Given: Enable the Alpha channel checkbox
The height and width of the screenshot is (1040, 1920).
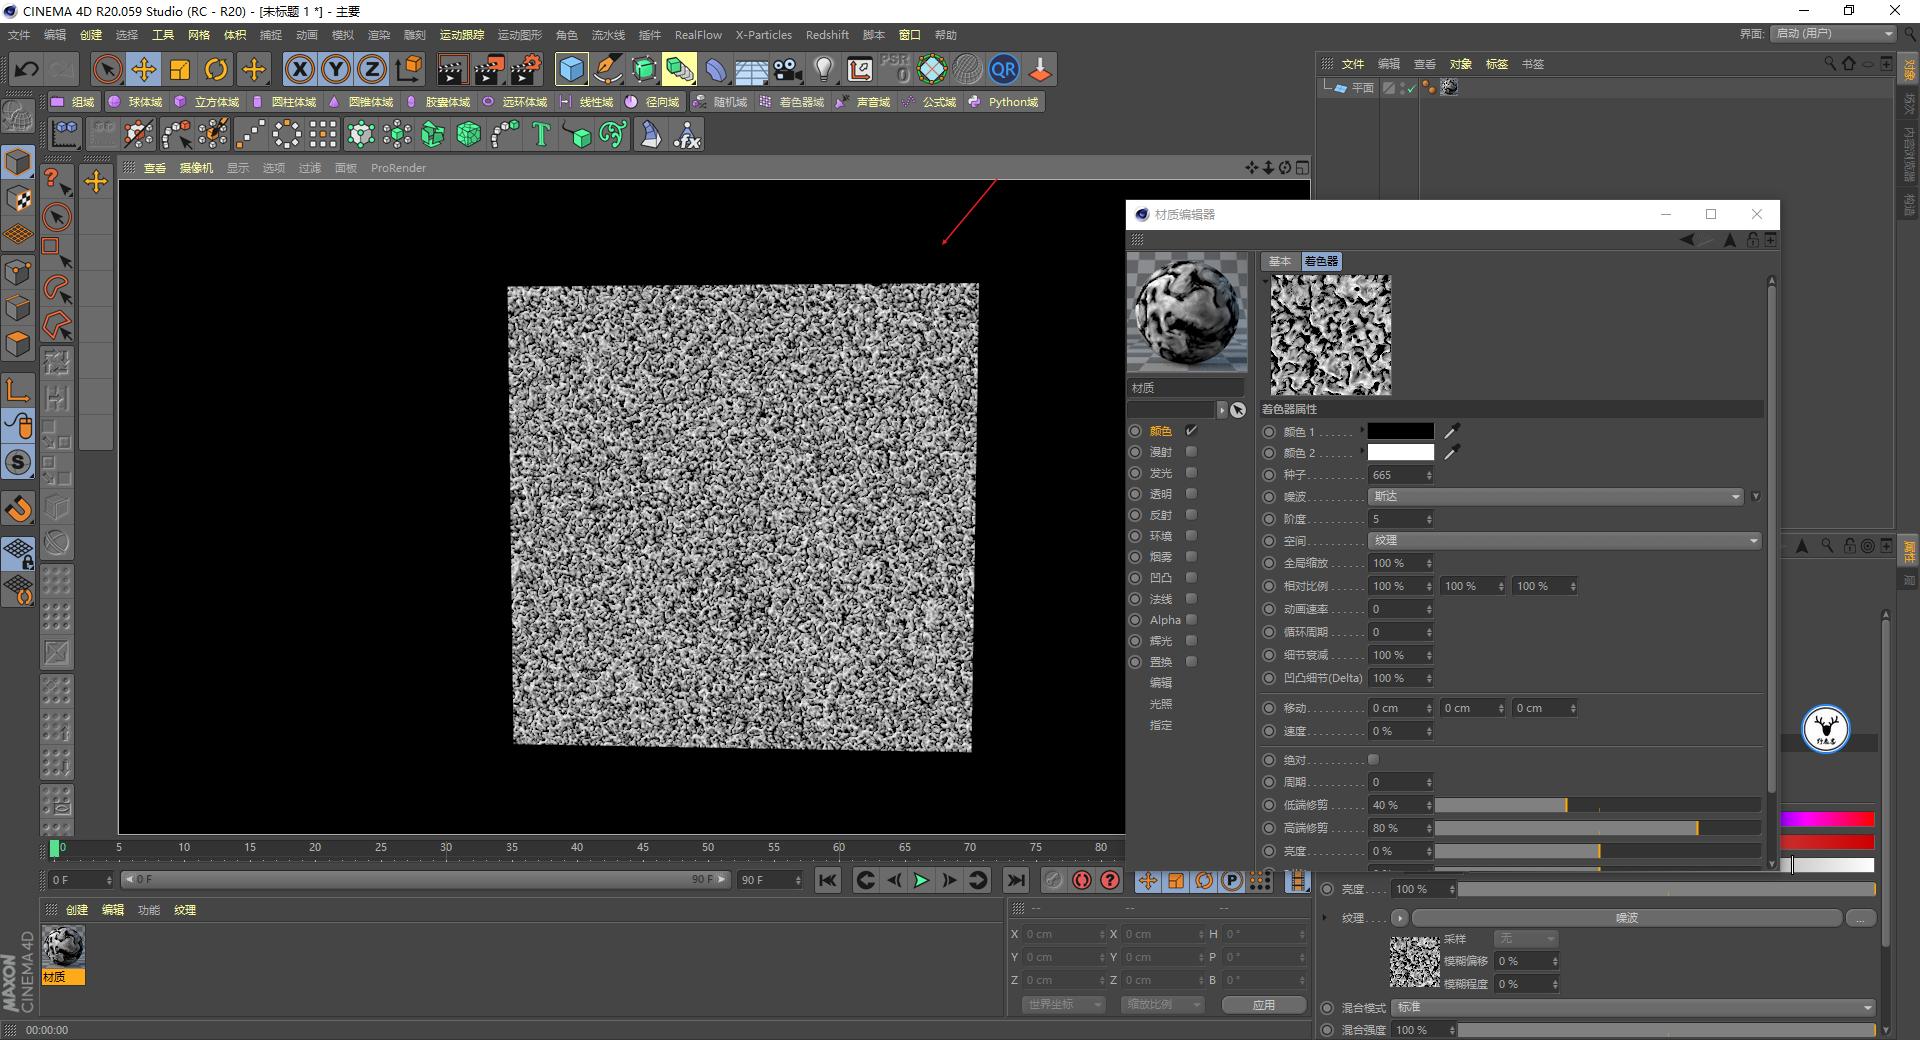Looking at the screenshot, I should coord(1191,619).
